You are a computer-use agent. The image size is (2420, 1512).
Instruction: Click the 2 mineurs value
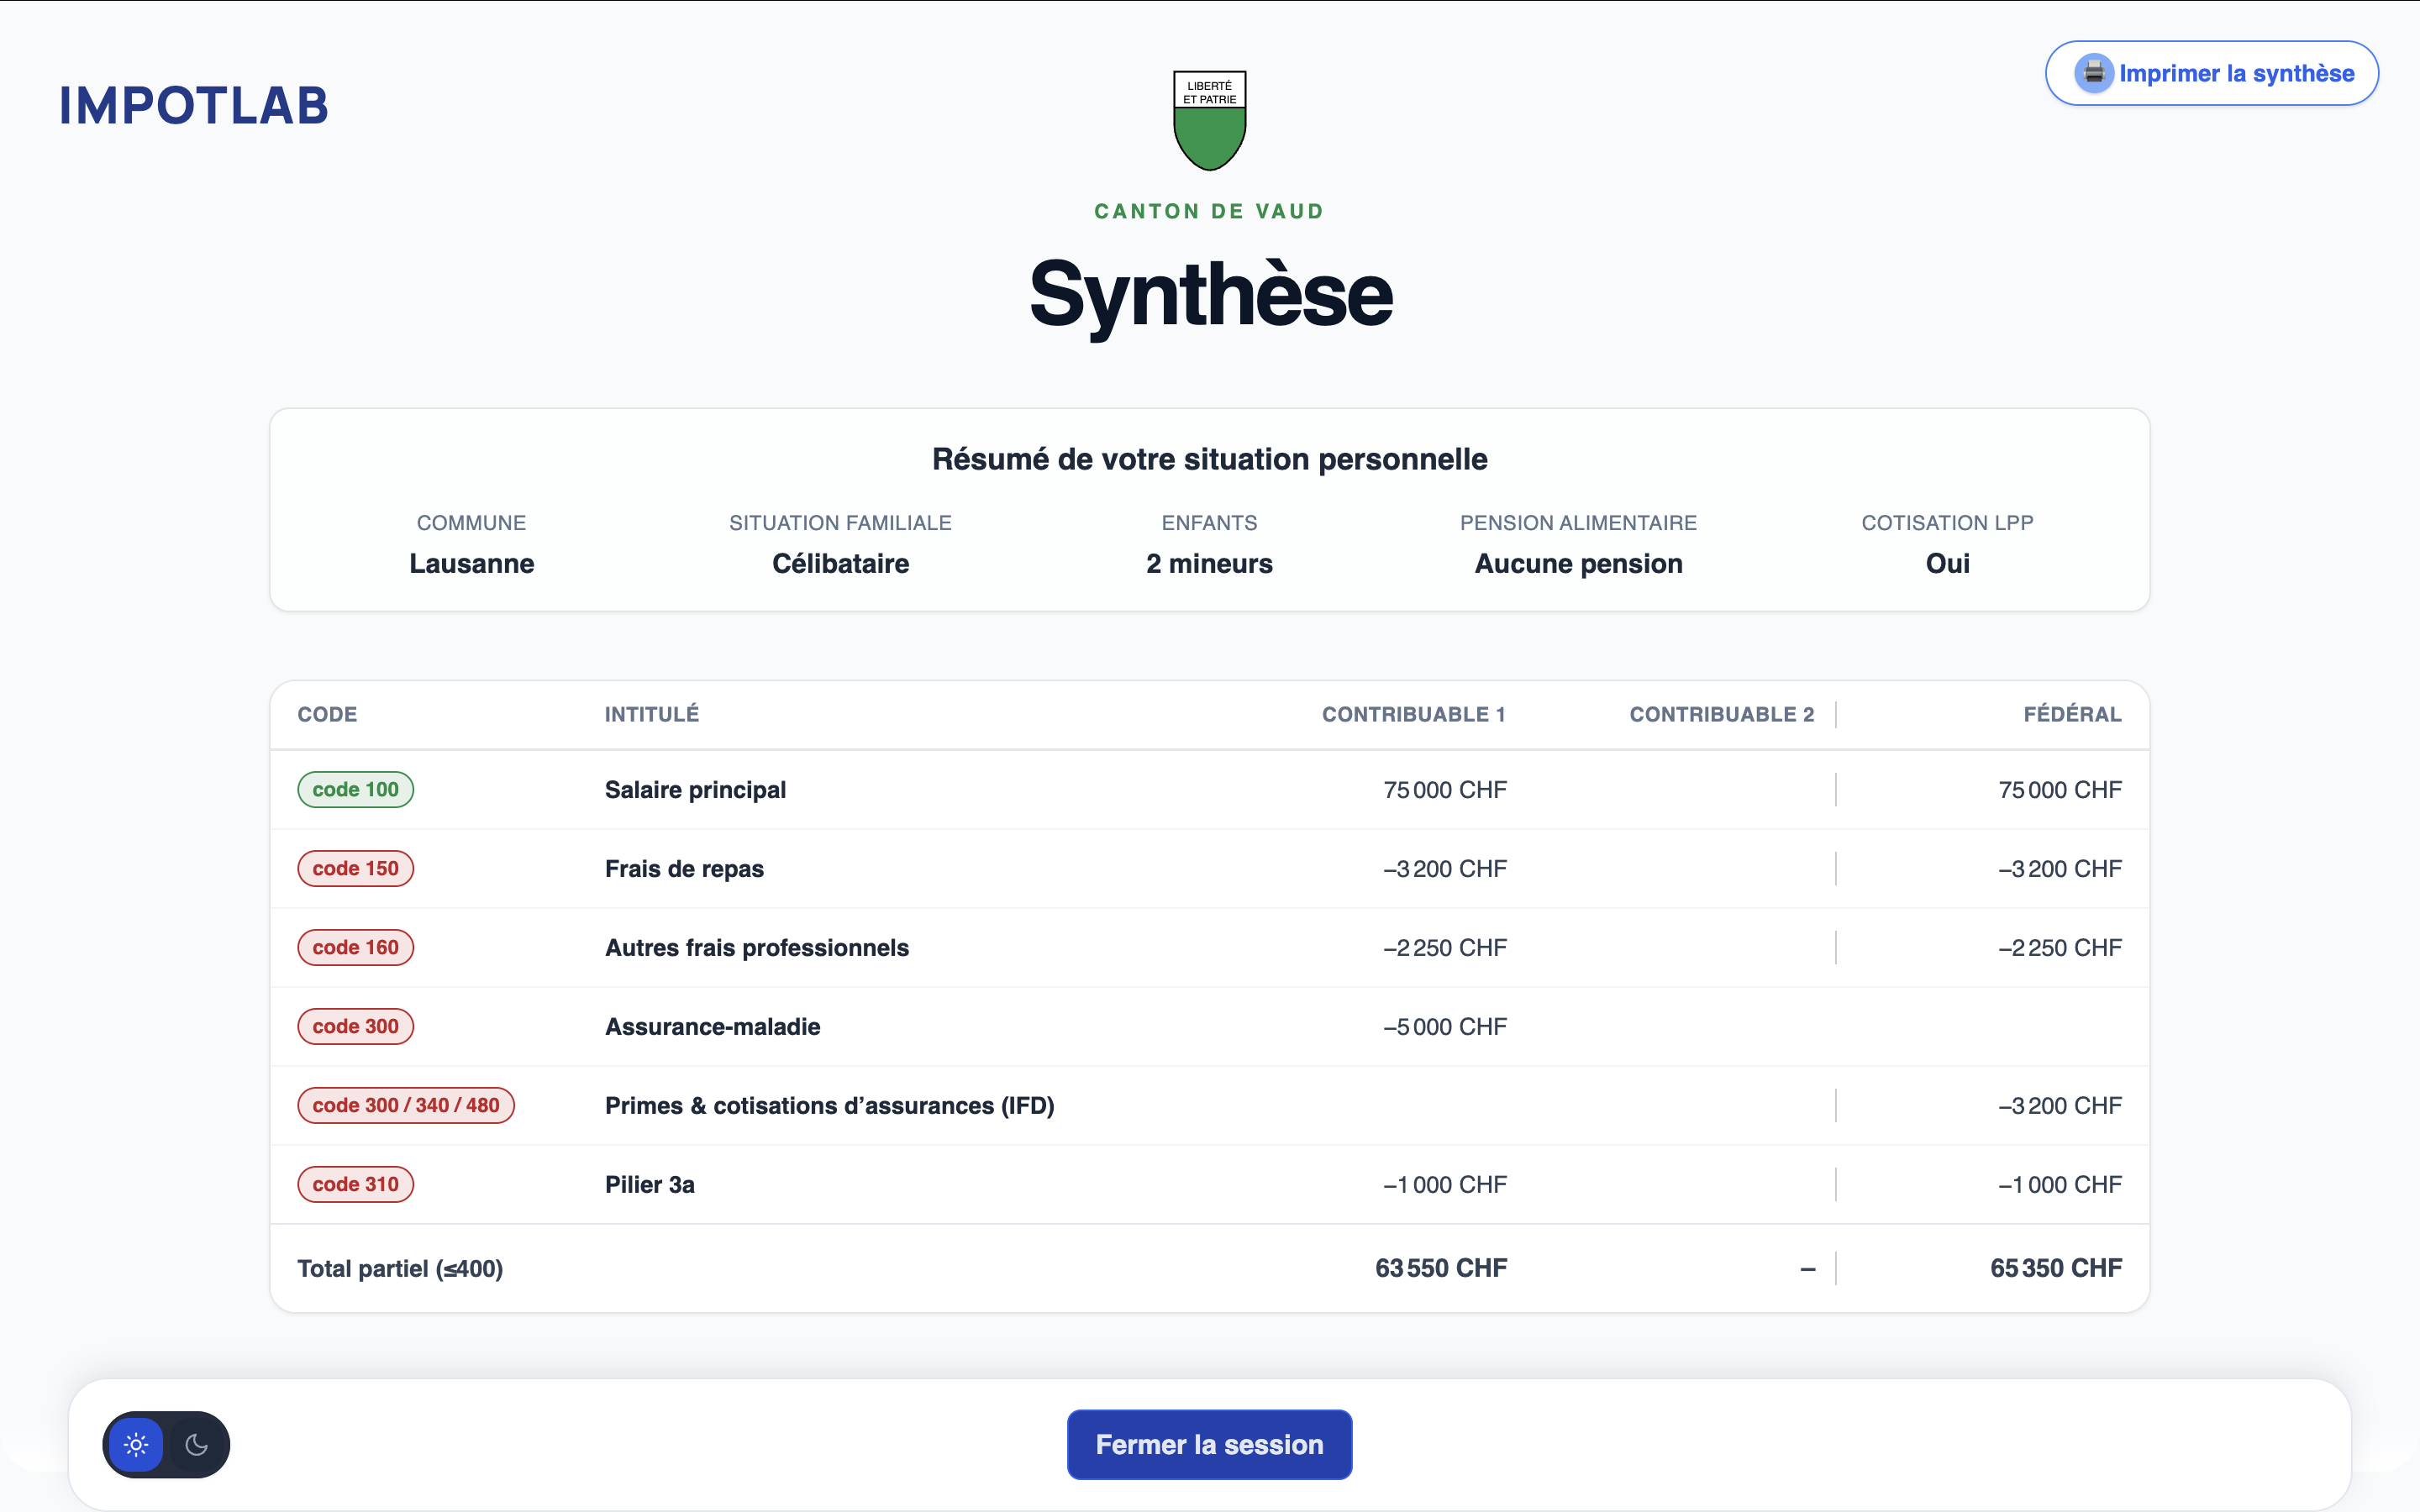pyautogui.click(x=1209, y=564)
